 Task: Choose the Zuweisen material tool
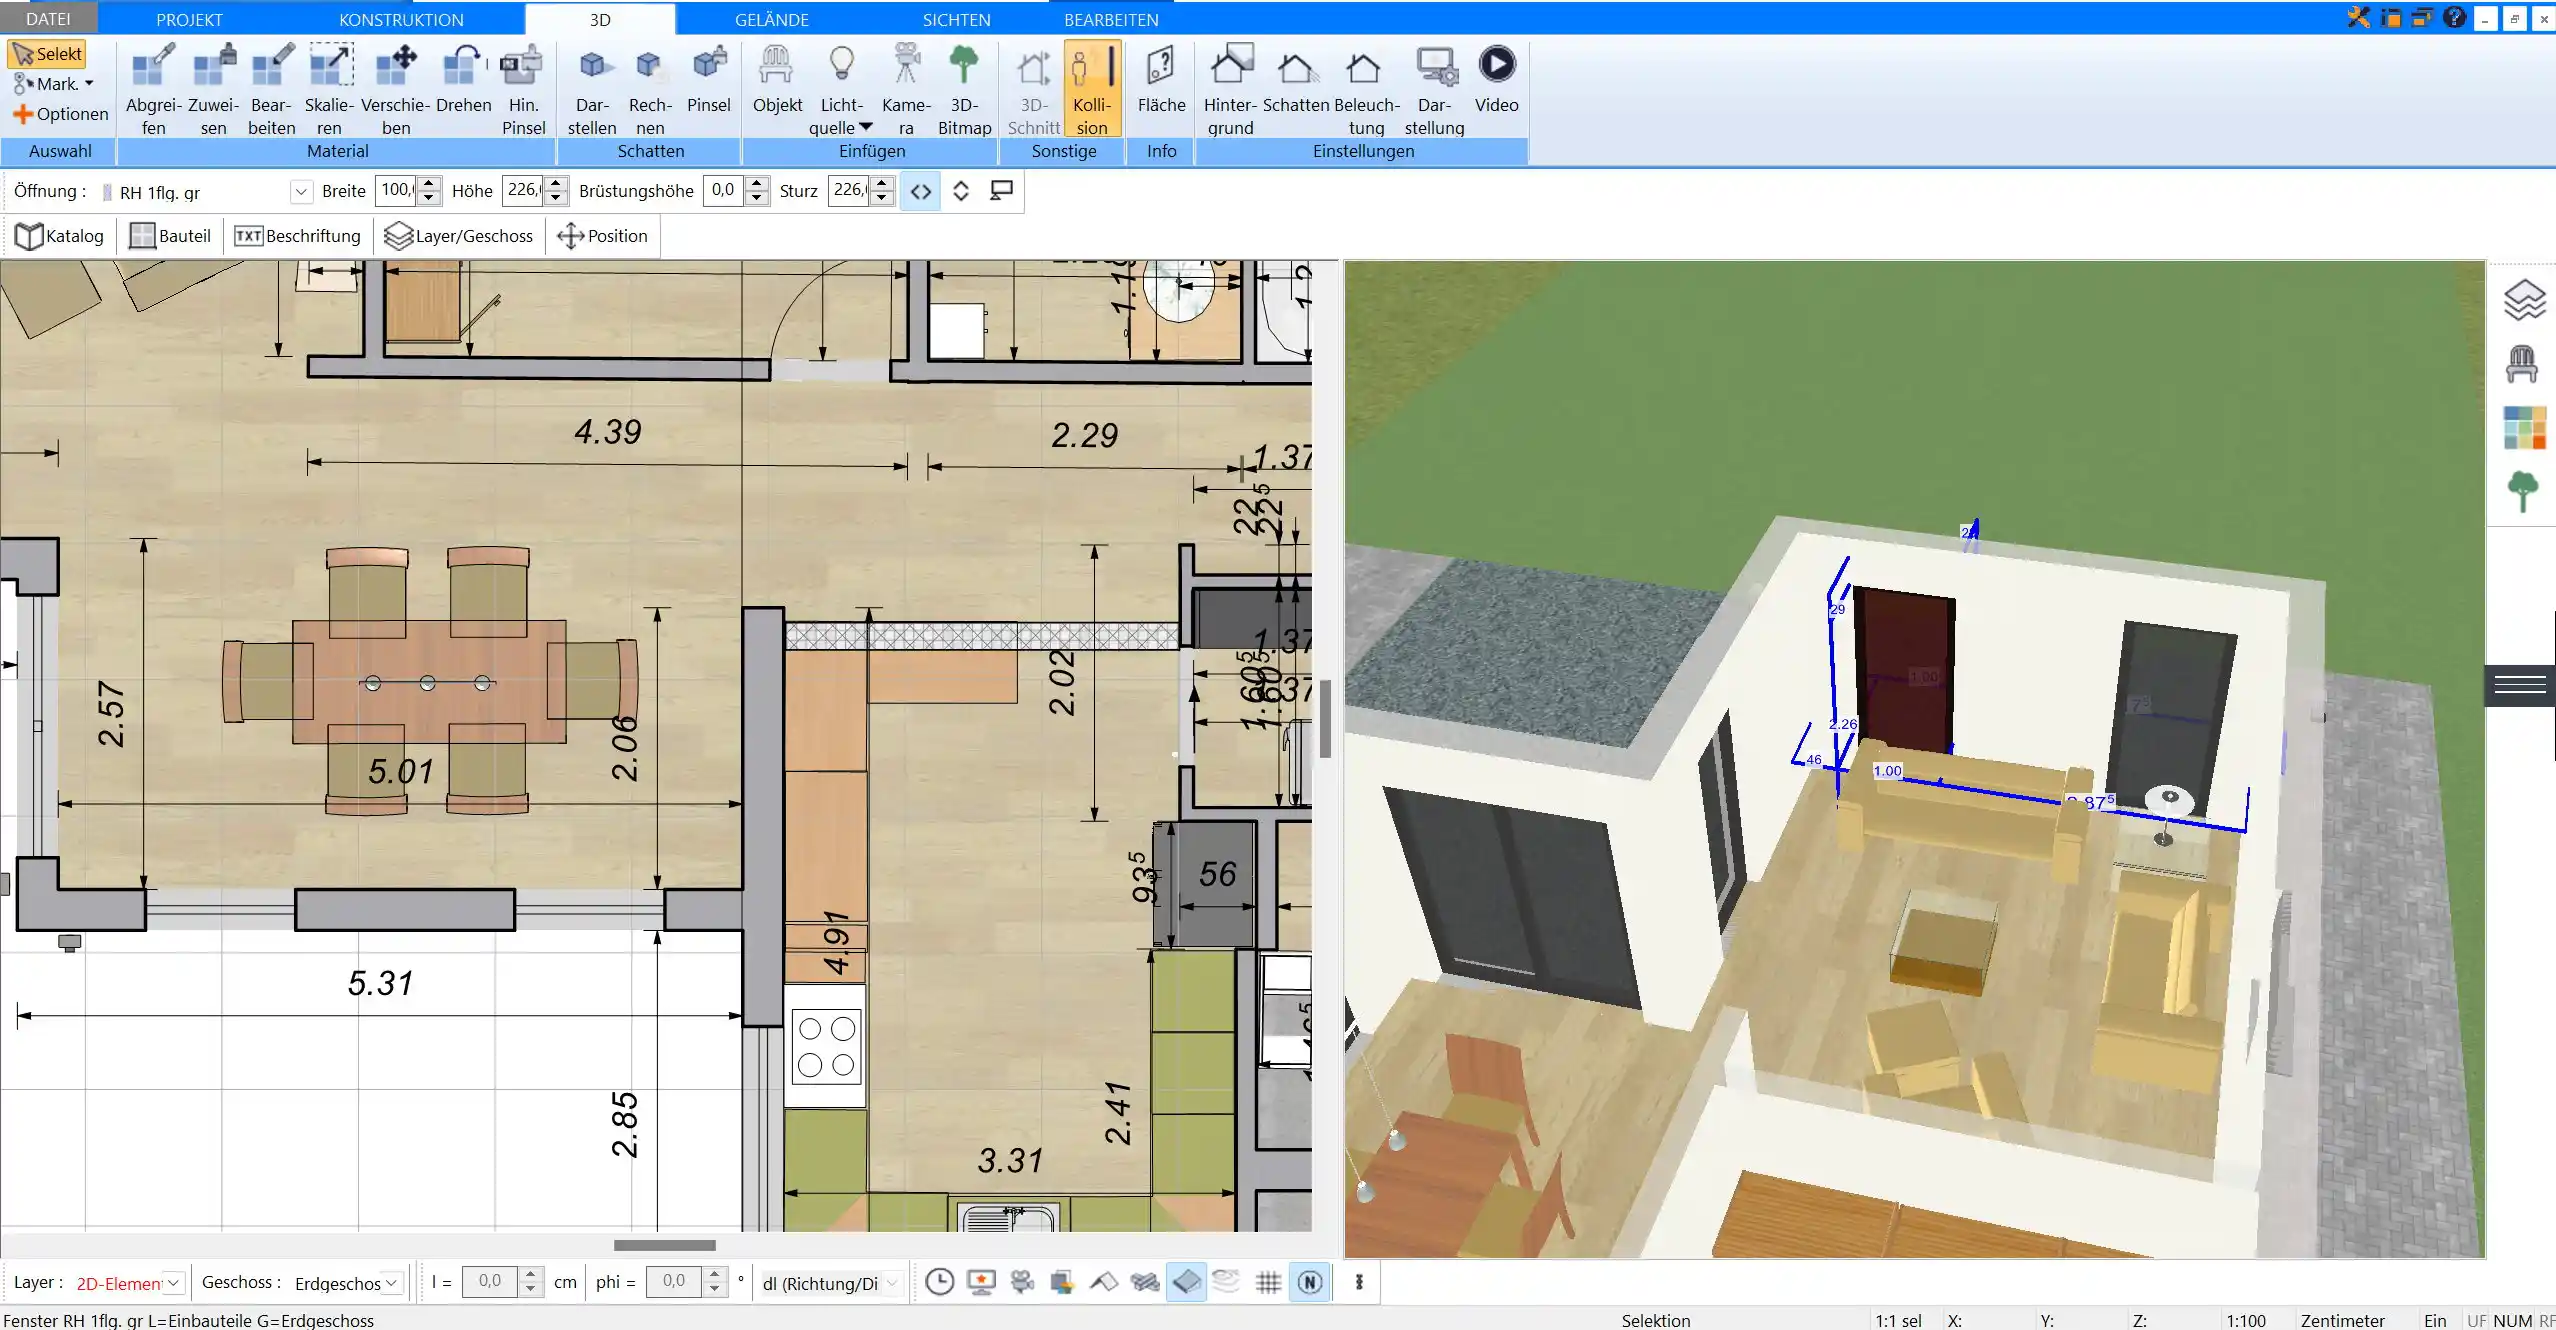(x=213, y=89)
